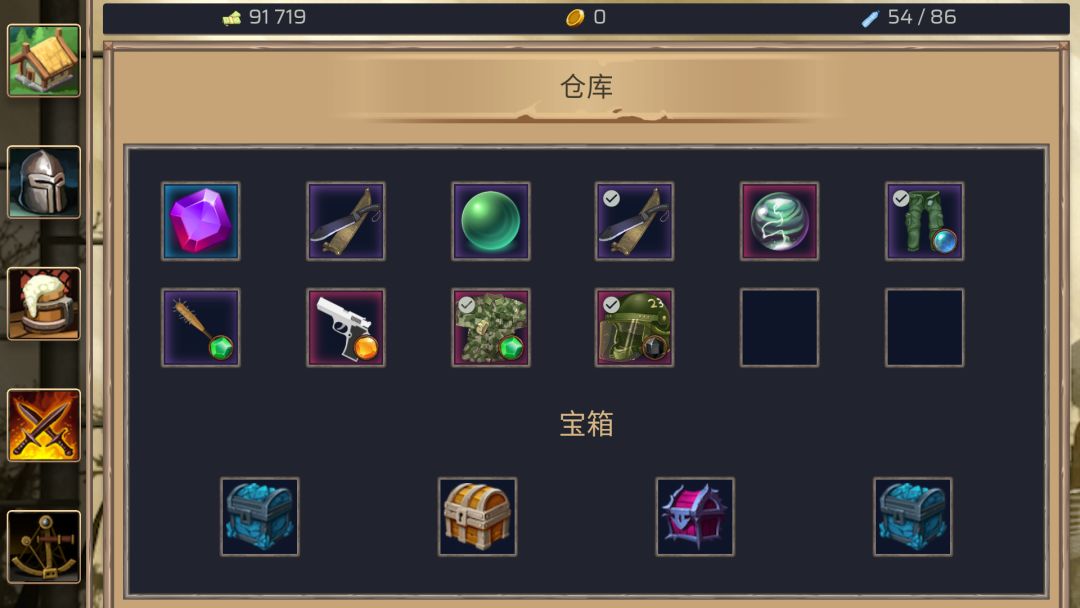
Task: Open the beer mug tavern icon
Action: tap(43, 304)
